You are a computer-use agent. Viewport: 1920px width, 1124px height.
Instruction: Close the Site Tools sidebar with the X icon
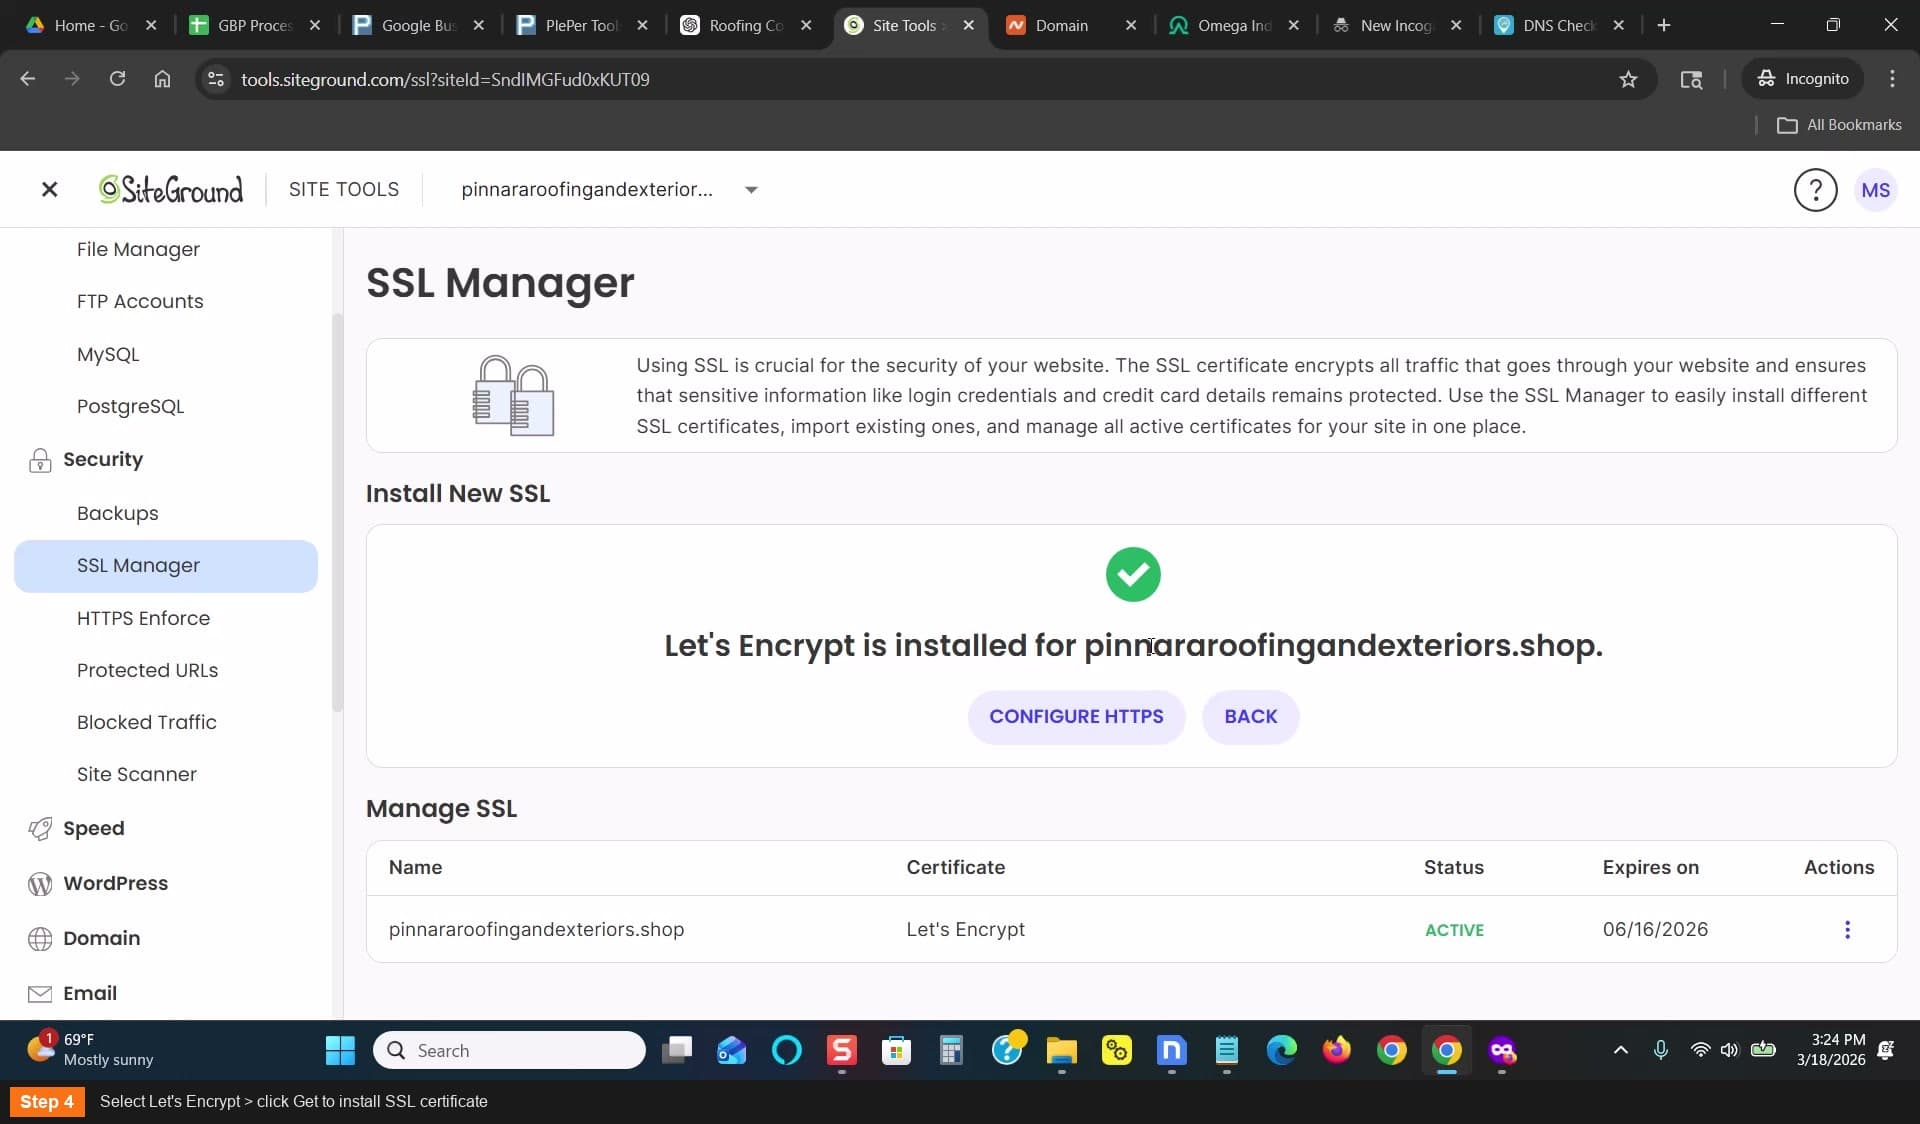pos(49,189)
